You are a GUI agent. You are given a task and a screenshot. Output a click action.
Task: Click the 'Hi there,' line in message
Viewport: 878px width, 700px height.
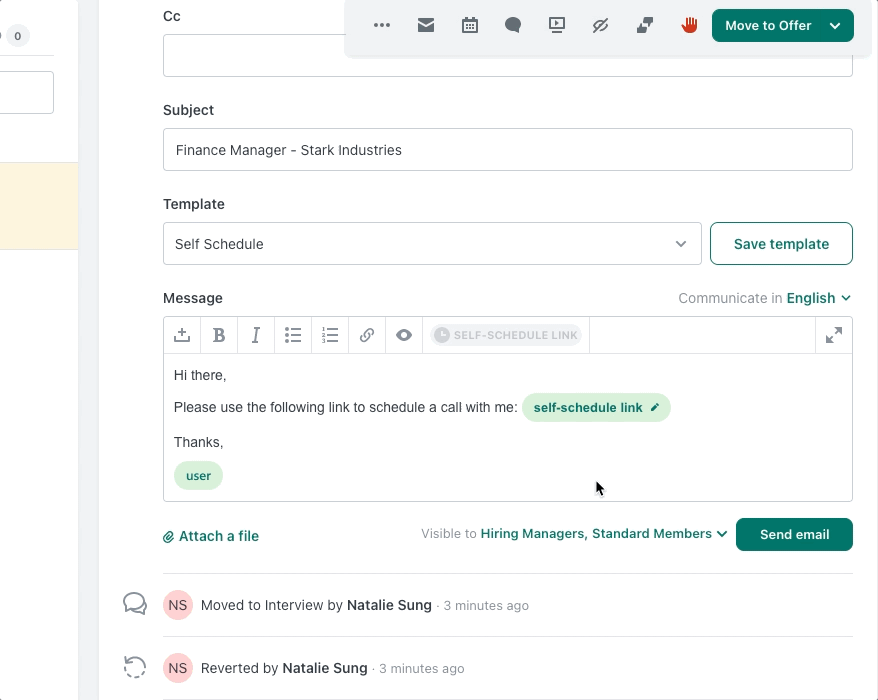(200, 375)
